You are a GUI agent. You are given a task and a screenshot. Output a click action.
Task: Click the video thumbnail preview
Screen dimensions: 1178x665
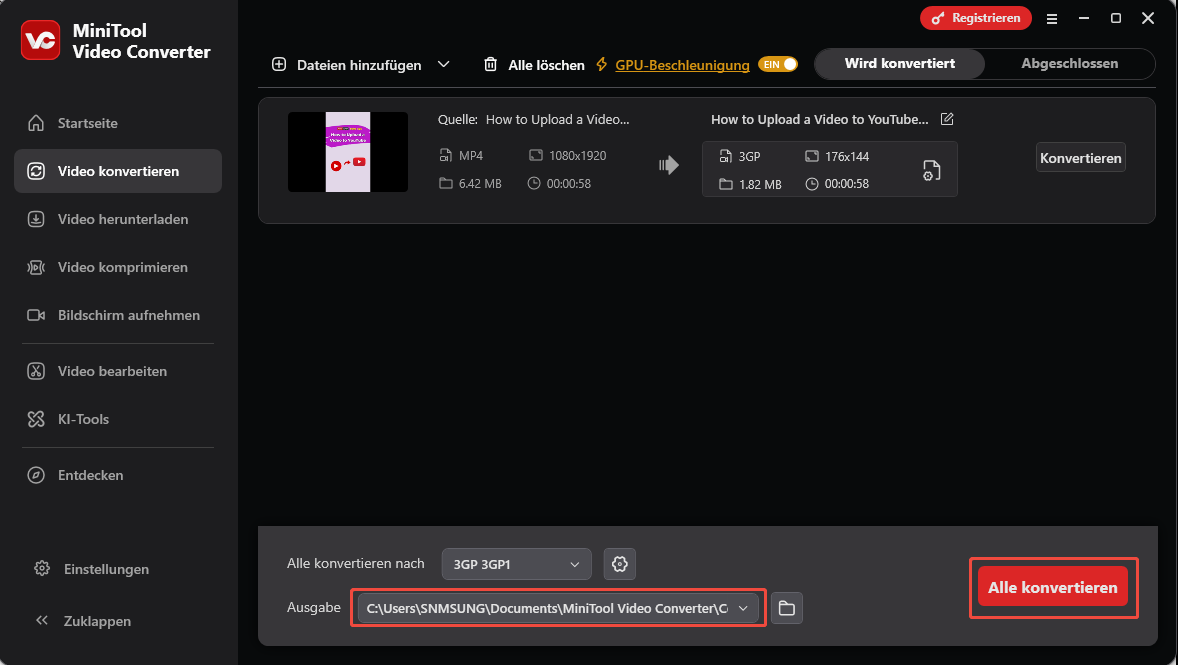click(348, 152)
